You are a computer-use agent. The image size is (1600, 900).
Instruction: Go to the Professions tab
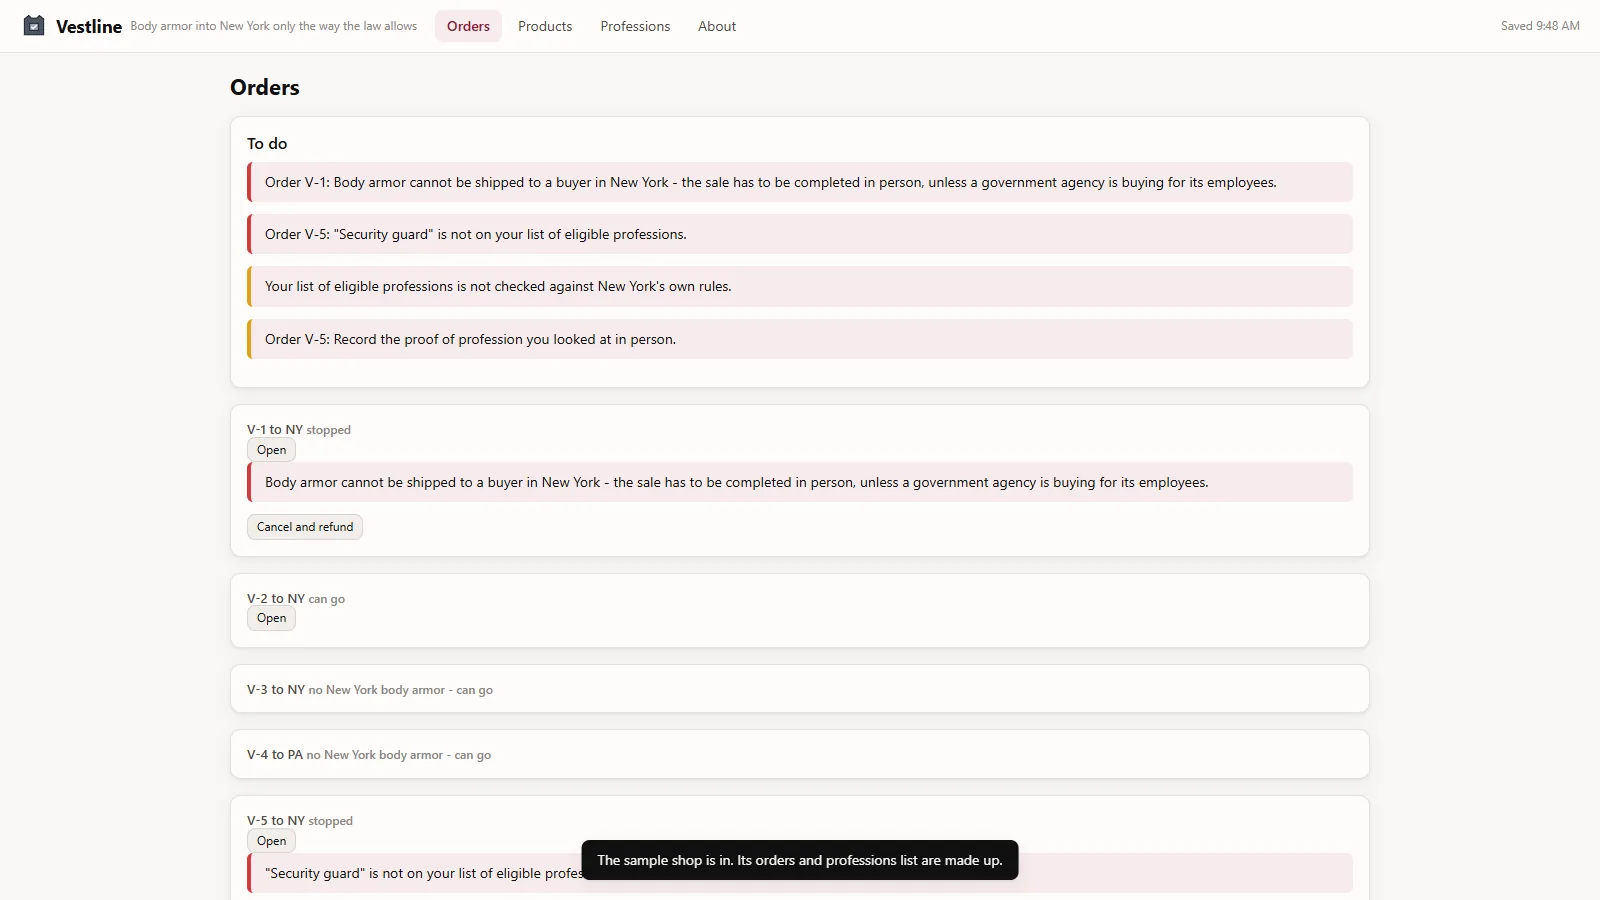pyautogui.click(x=635, y=26)
